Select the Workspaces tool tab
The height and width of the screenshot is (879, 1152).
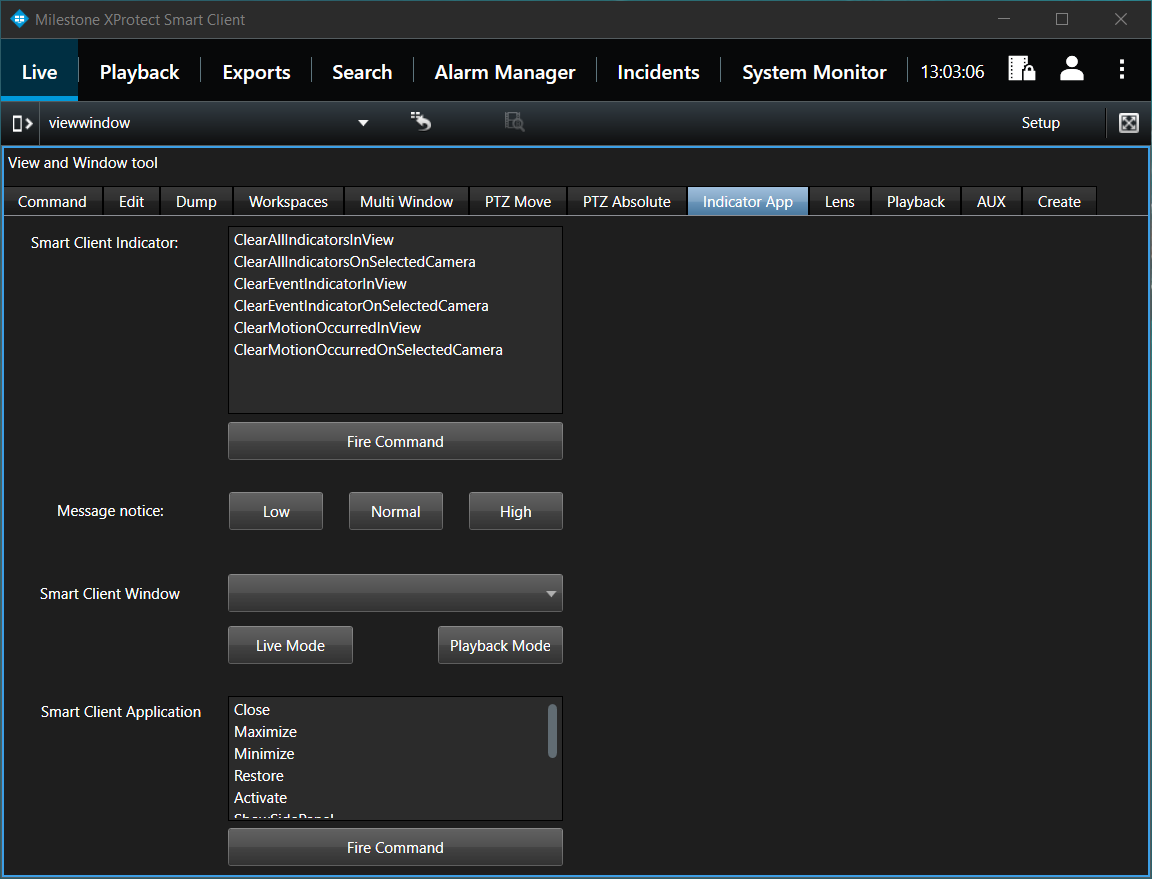coord(288,201)
